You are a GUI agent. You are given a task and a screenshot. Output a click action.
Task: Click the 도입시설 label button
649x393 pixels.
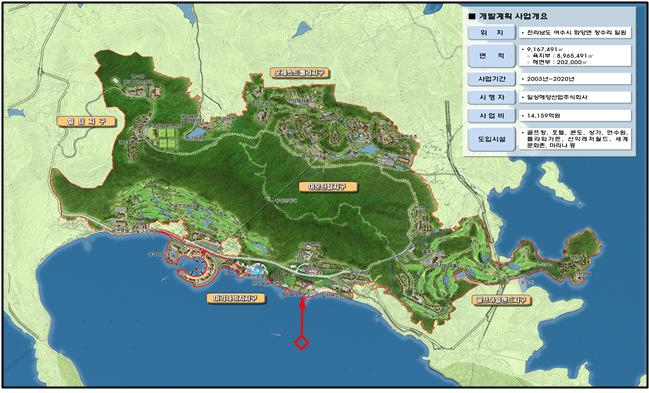[x=492, y=139]
